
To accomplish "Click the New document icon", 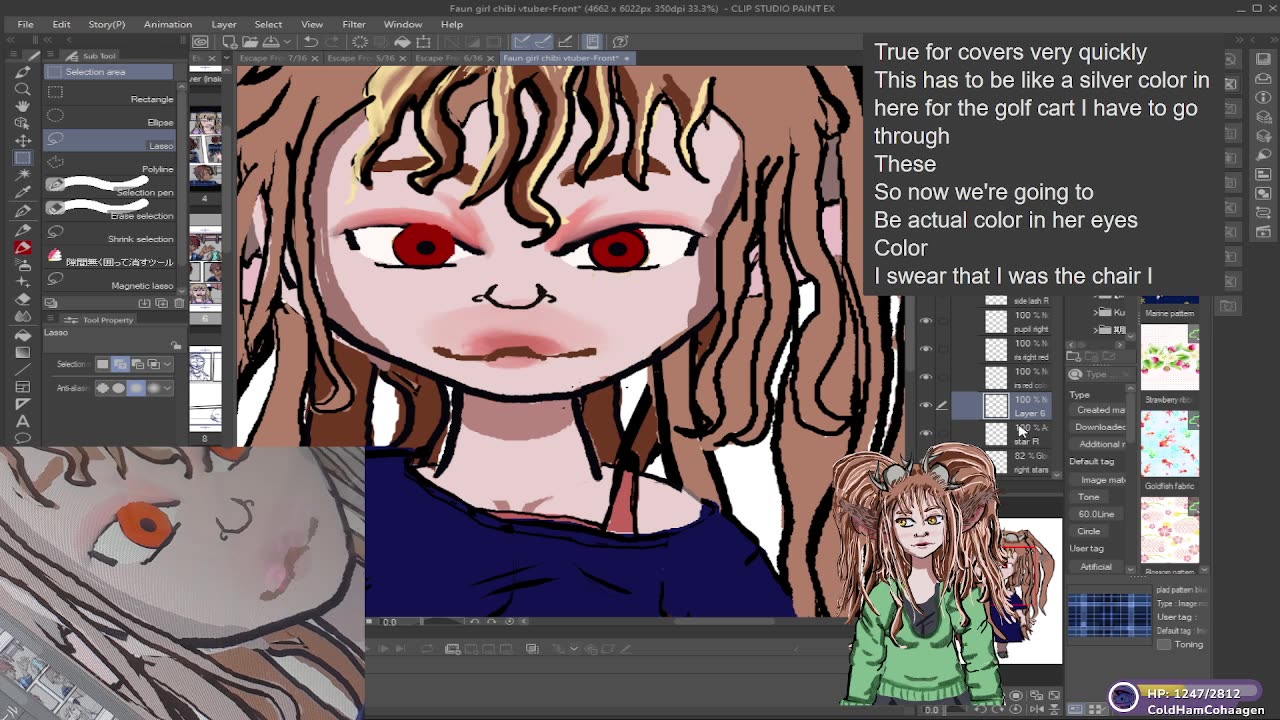I will point(229,41).
